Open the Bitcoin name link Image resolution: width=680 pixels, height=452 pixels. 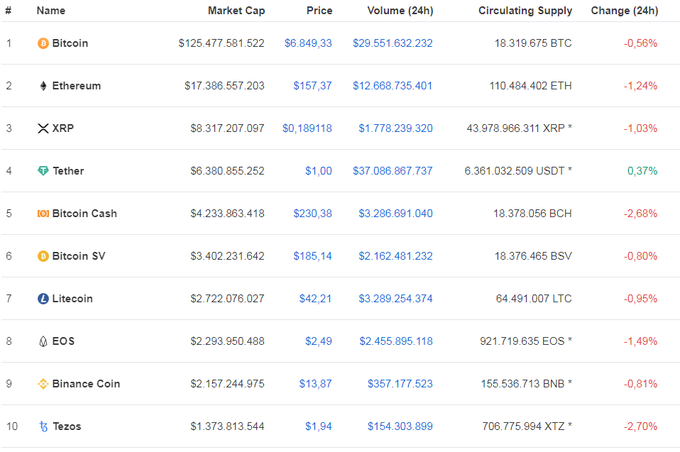pos(70,43)
